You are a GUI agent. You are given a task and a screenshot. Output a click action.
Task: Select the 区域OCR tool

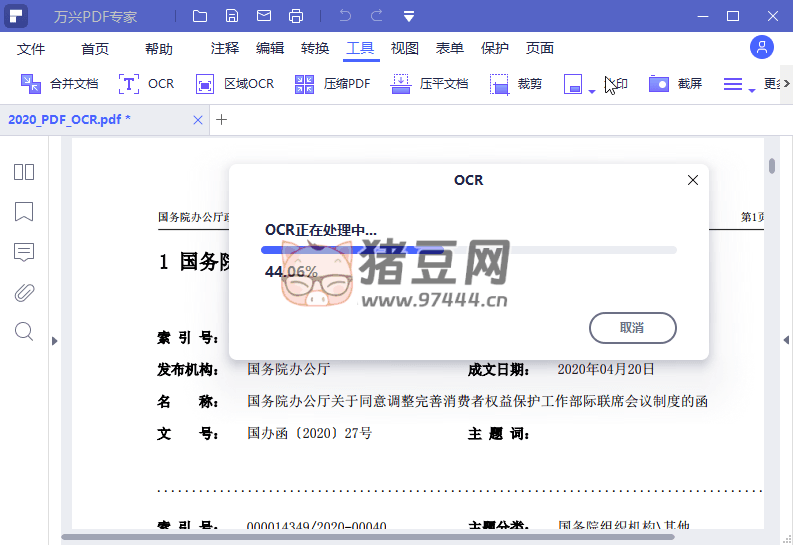pos(235,84)
